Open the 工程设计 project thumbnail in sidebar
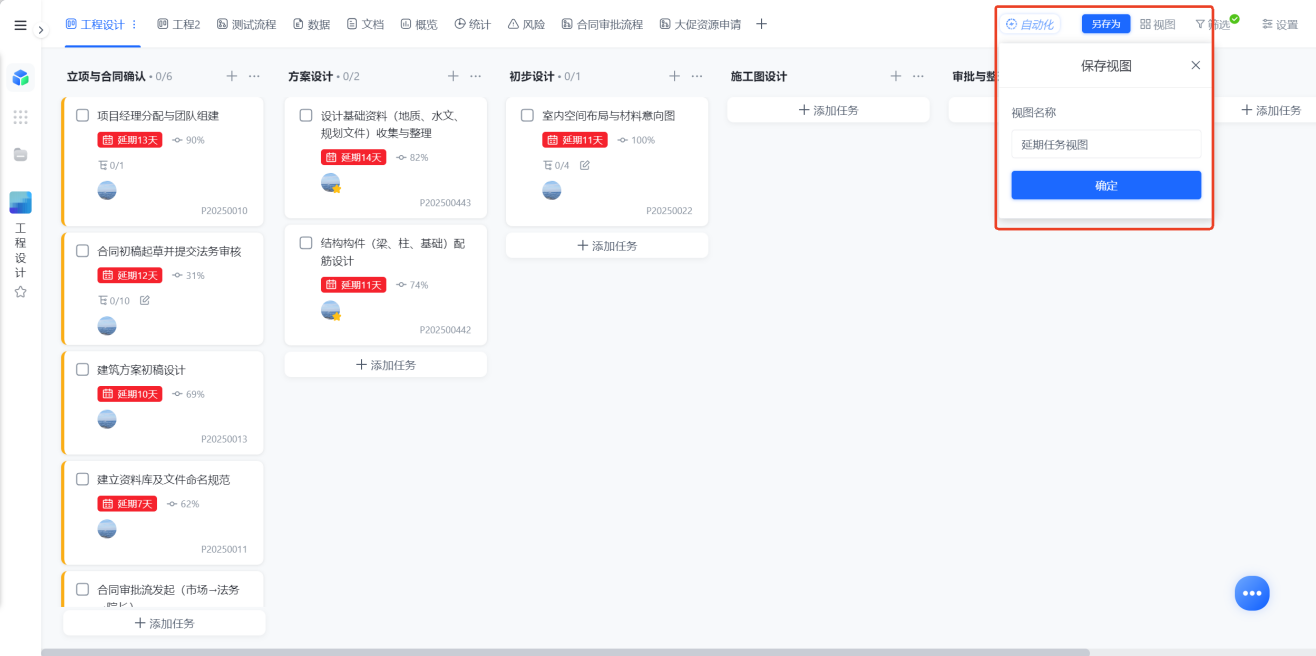Screen dimensions: 1316x656 point(20,202)
